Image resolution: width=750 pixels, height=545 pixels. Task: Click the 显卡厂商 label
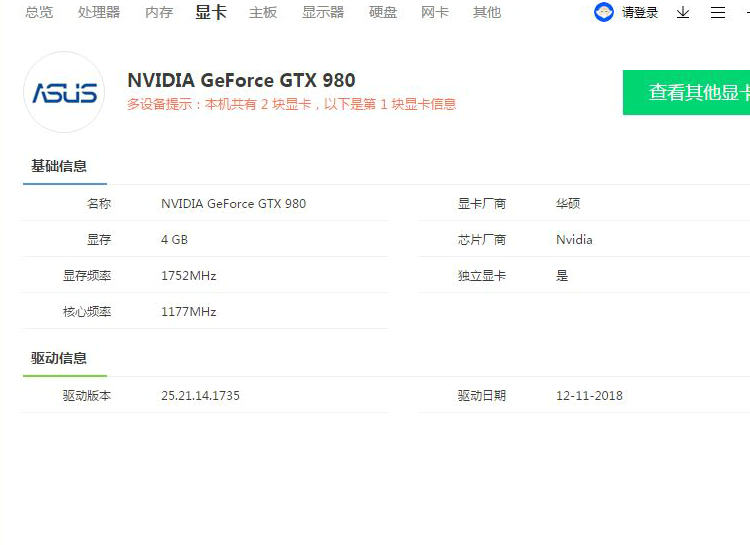(x=482, y=204)
